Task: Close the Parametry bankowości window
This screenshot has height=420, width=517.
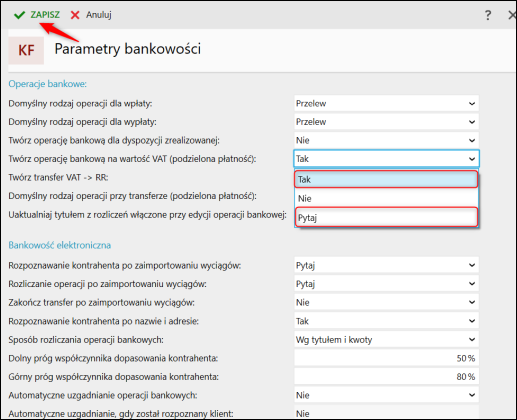Action: point(512,15)
